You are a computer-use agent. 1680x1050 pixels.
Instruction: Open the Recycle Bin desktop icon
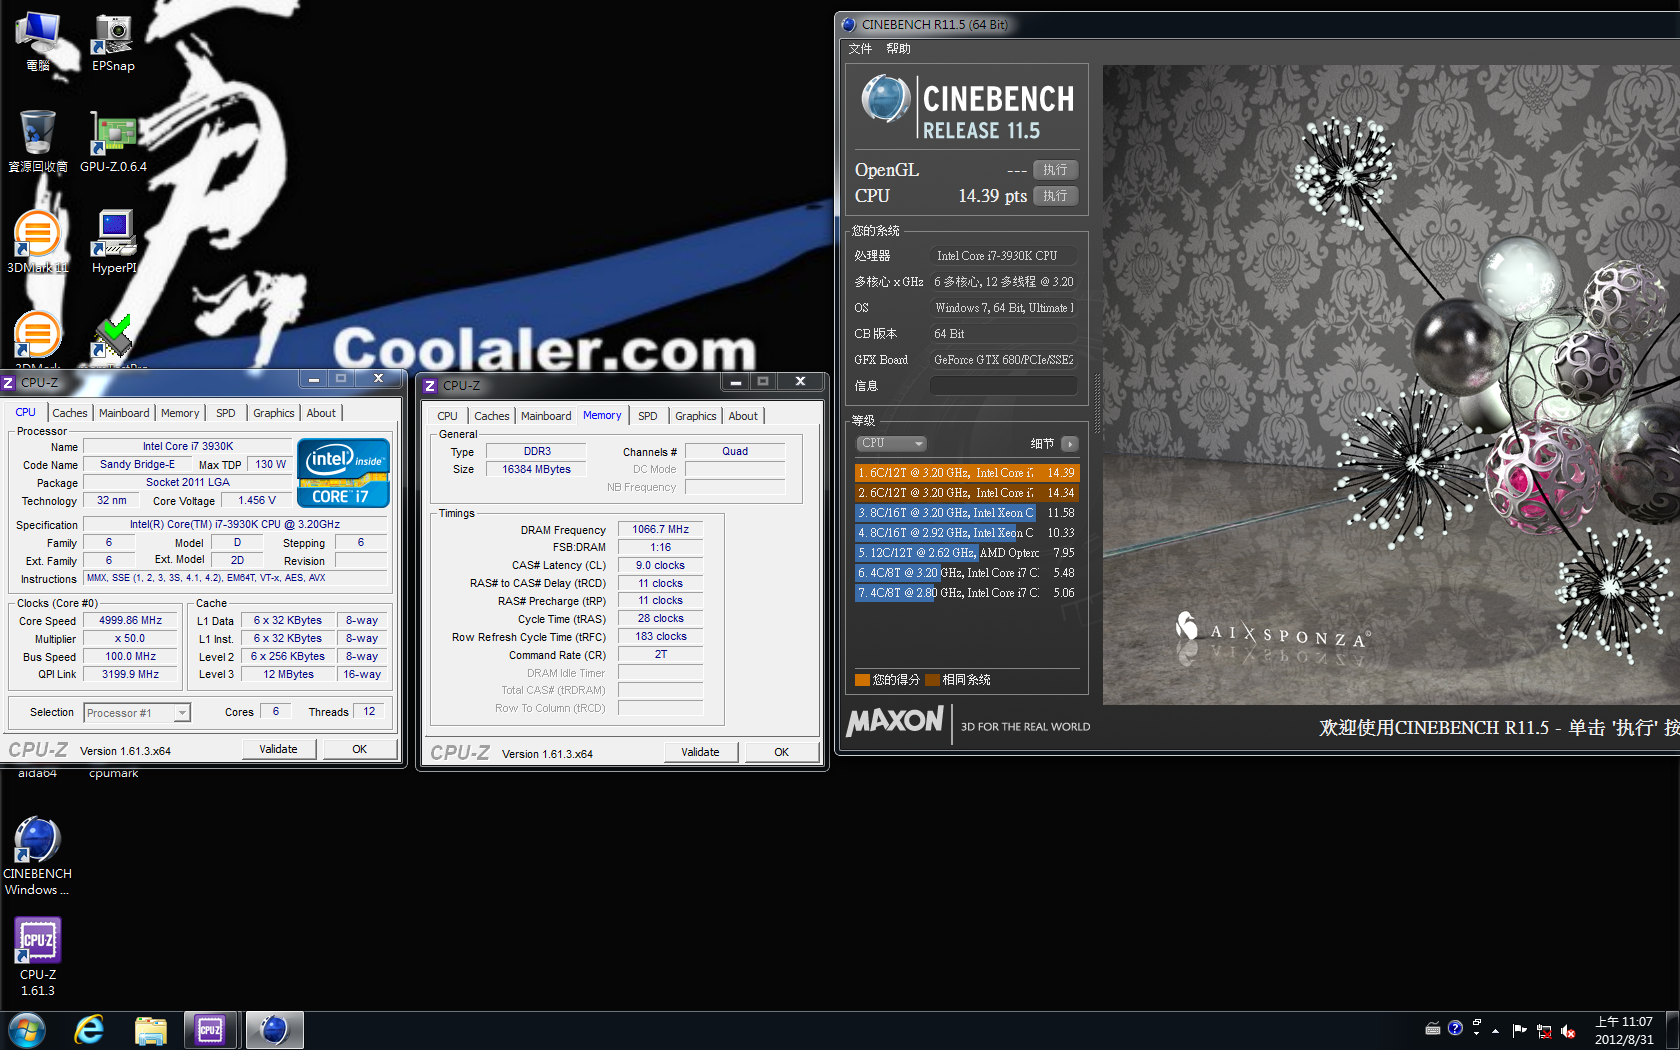click(x=38, y=142)
